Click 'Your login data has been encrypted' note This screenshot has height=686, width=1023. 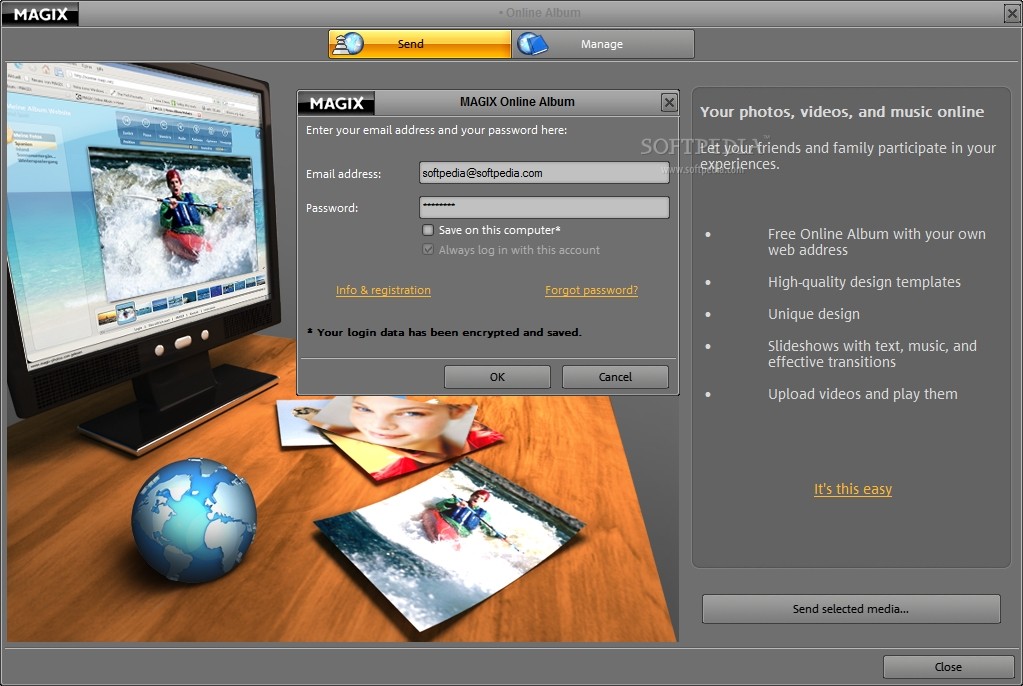click(x=444, y=332)
